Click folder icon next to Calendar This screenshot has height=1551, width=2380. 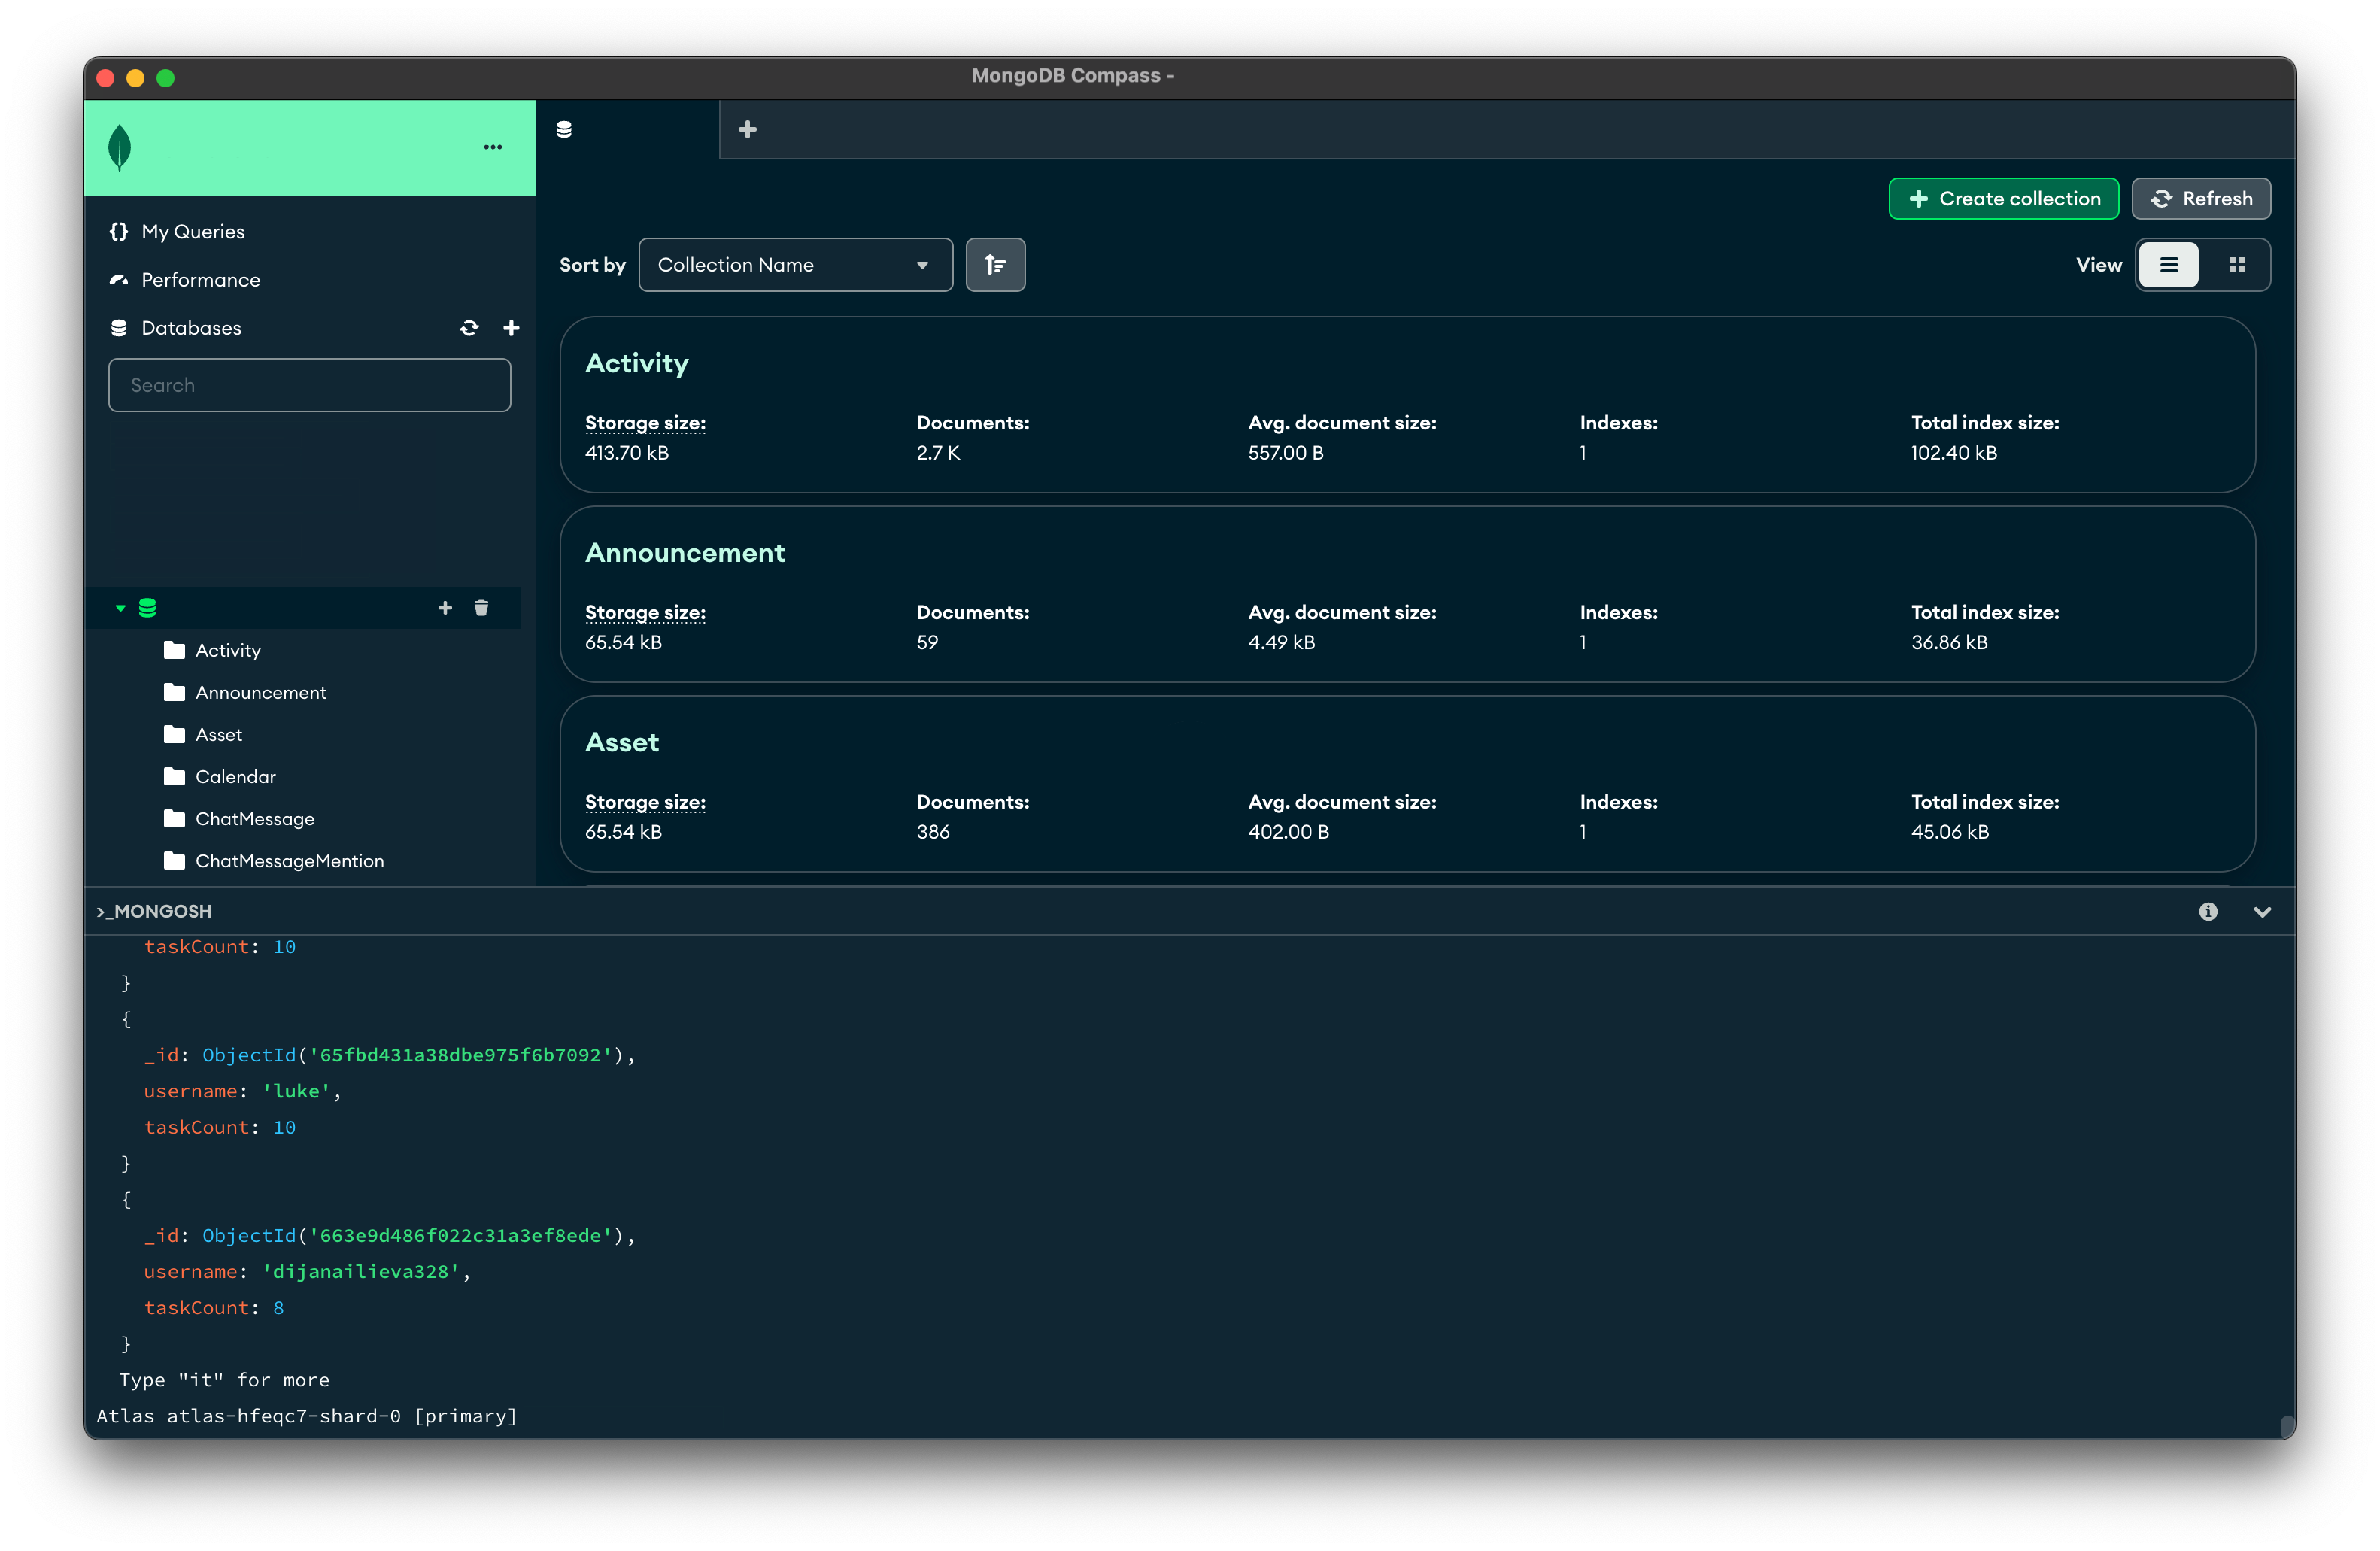174,777
